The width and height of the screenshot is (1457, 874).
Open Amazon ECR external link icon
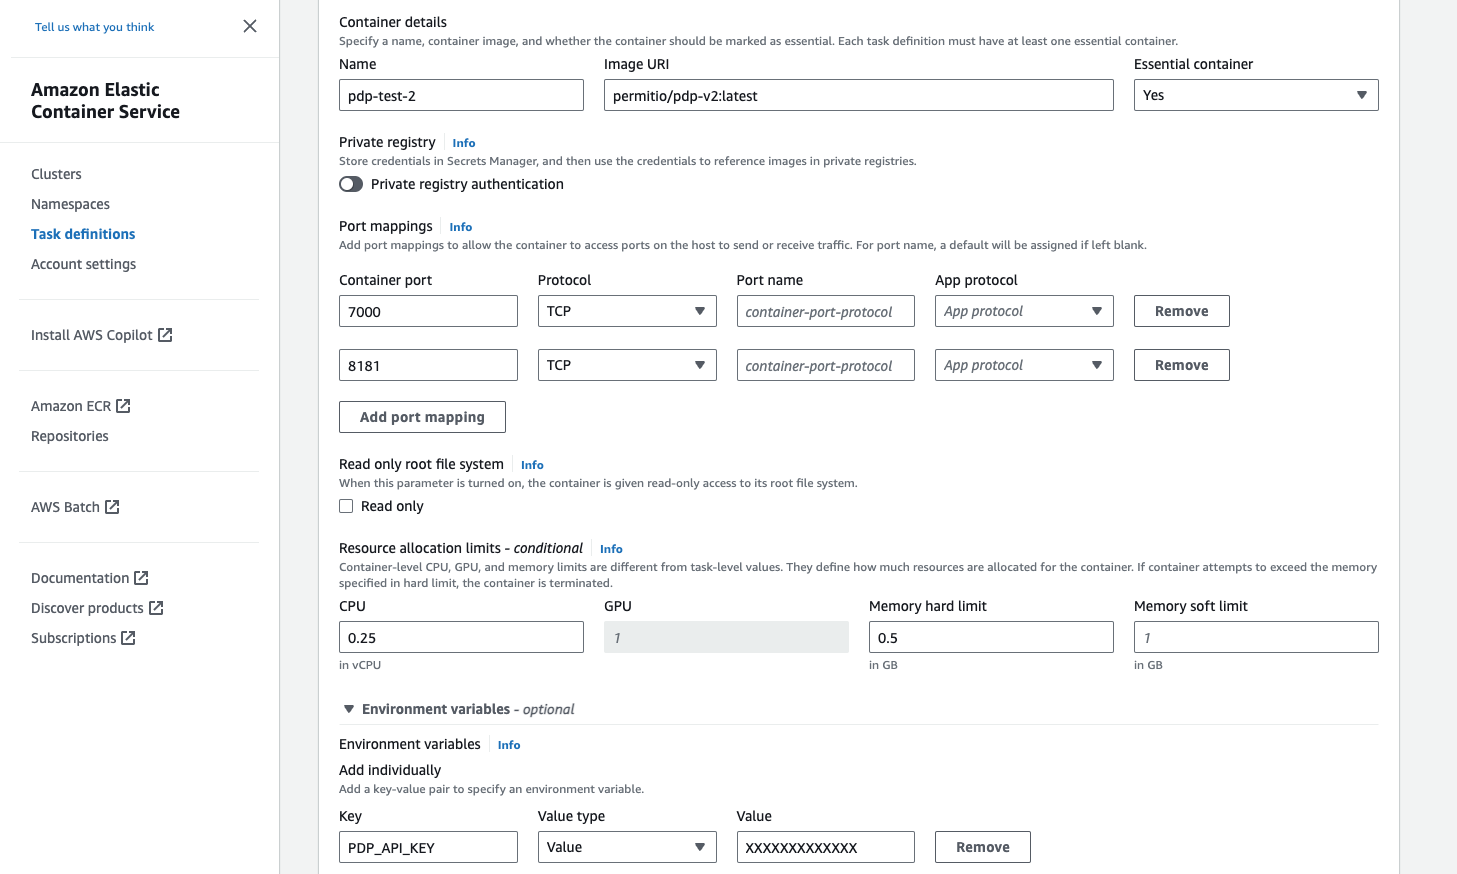tap(122, 405)
